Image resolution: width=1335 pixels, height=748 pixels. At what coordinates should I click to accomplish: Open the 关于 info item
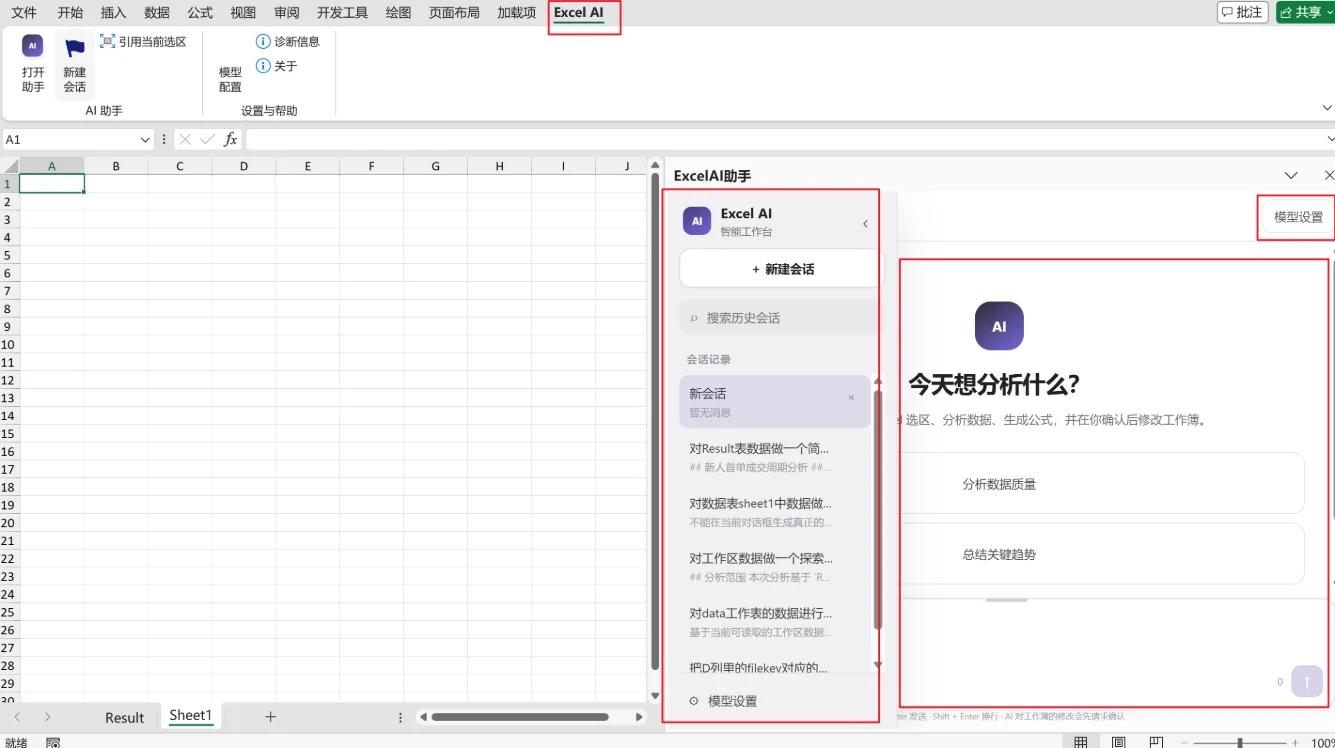pos(277,66)
